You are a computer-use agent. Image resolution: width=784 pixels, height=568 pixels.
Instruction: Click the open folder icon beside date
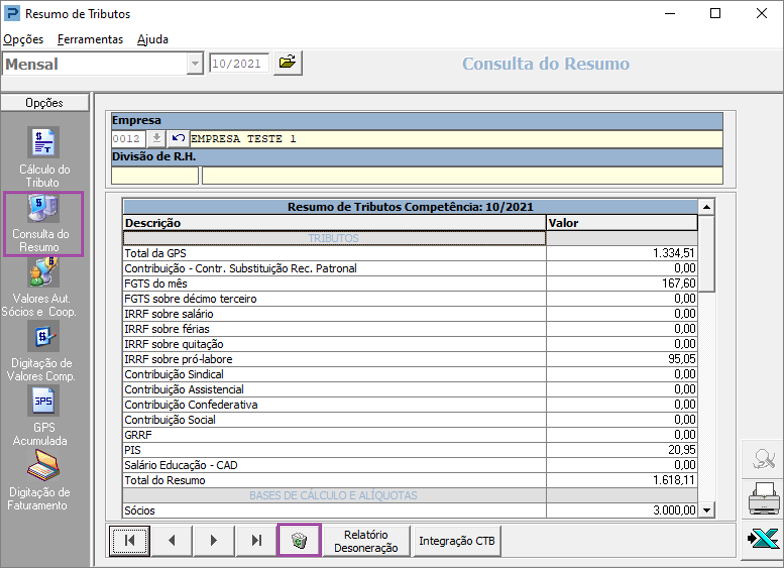pyautogui.click(x=288, y=63)
